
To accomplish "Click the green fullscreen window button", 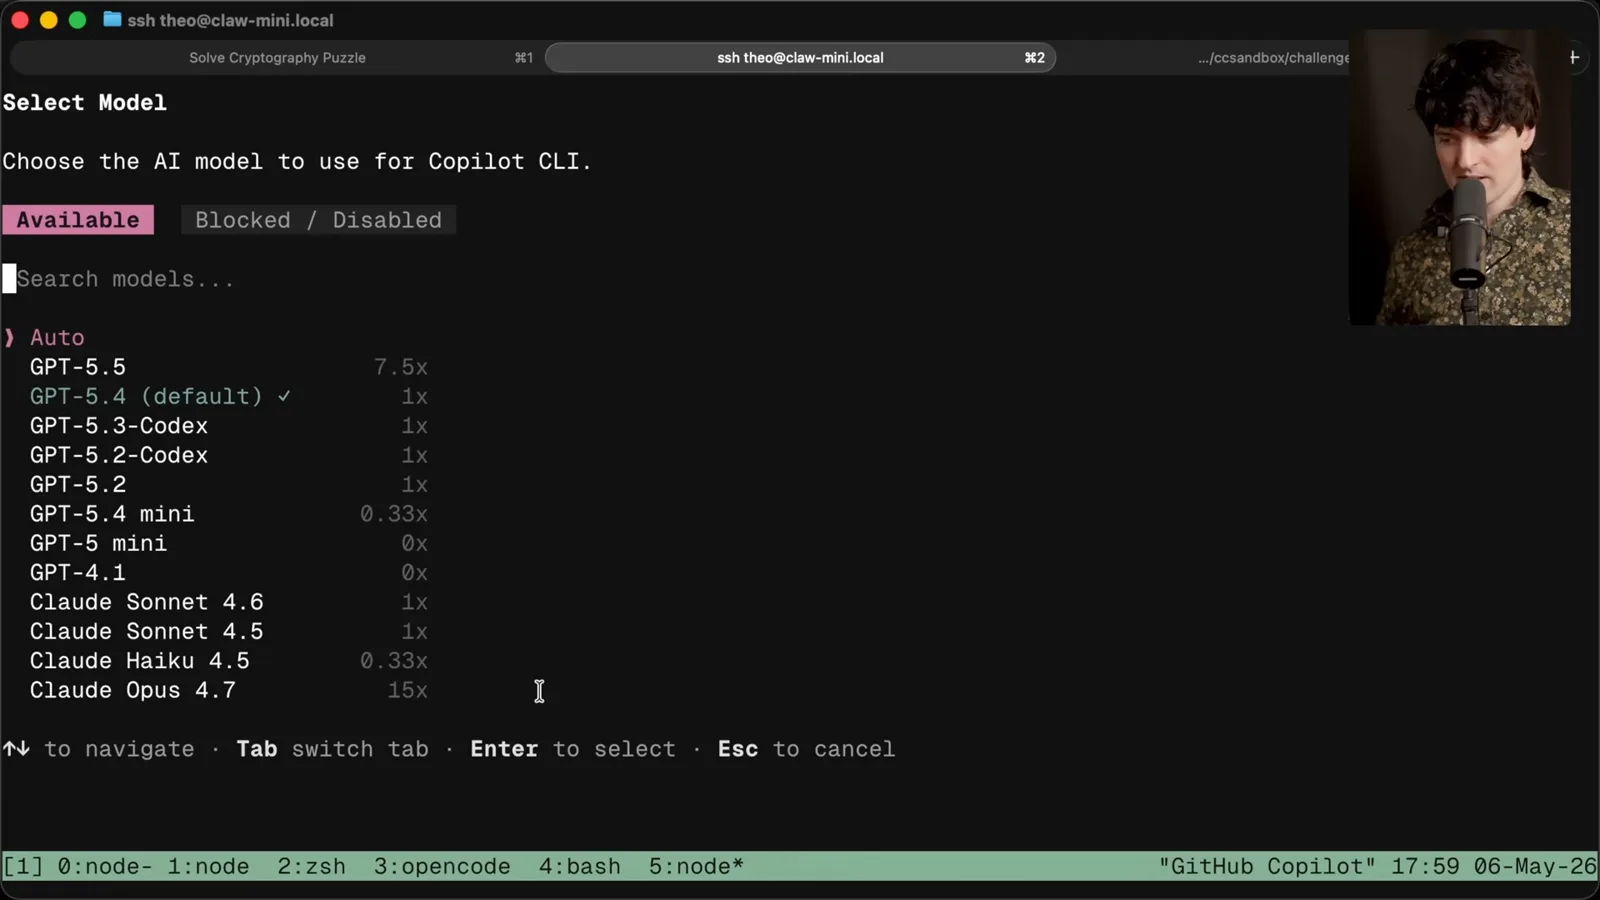I will coord(77,20).
